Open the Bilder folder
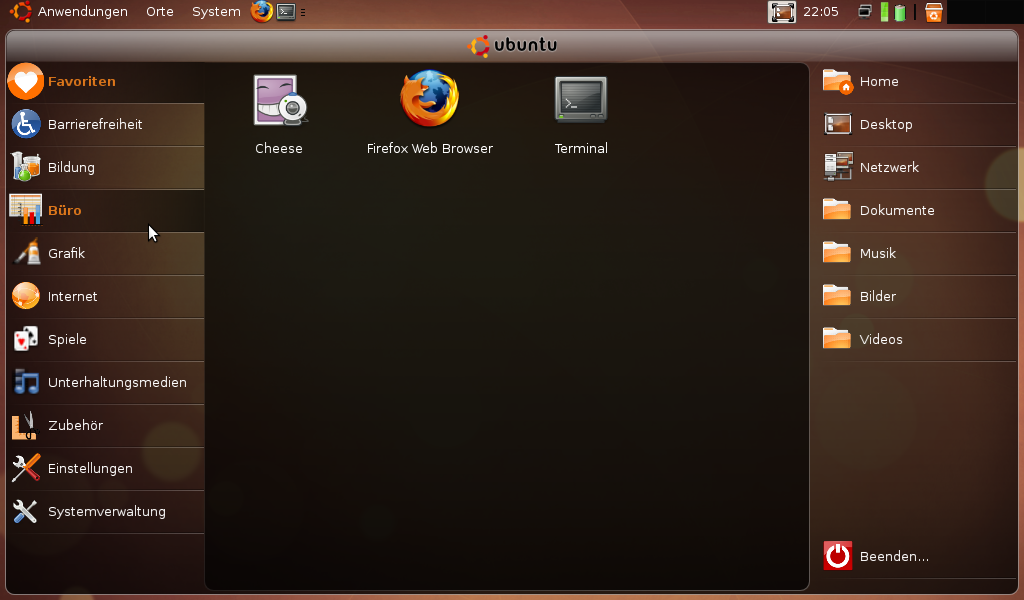The height and width of the screenshot is (600, 1024). pyautogui.click(x=917, y=297)
